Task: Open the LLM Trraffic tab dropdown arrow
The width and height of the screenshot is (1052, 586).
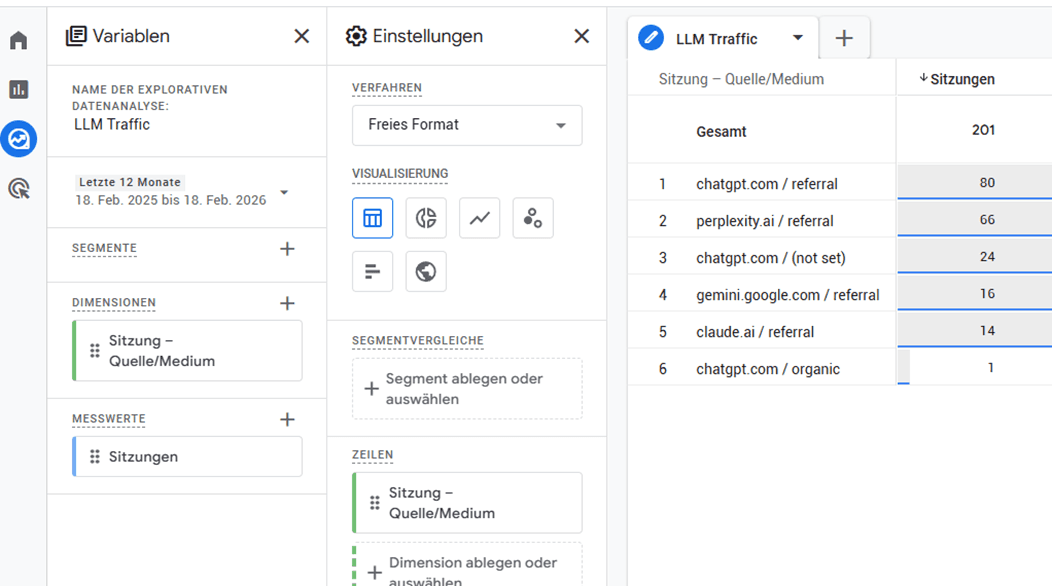Action: [x=798, y=38]
